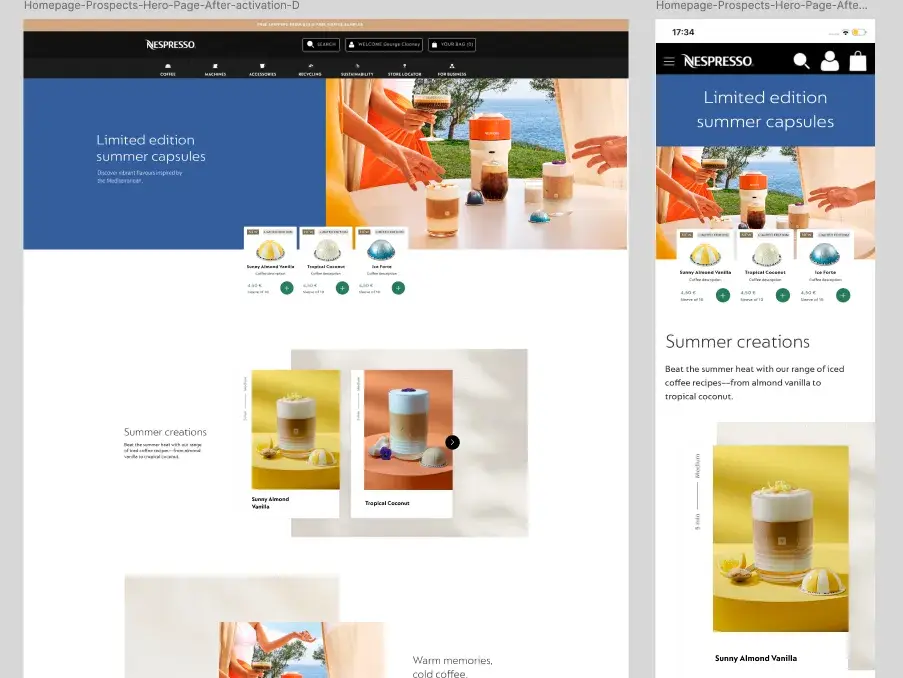Screen dimensions: 903x678
Task: Add Sunny Almond Vanilla to bag on desktop
Action: coord(287,288)
